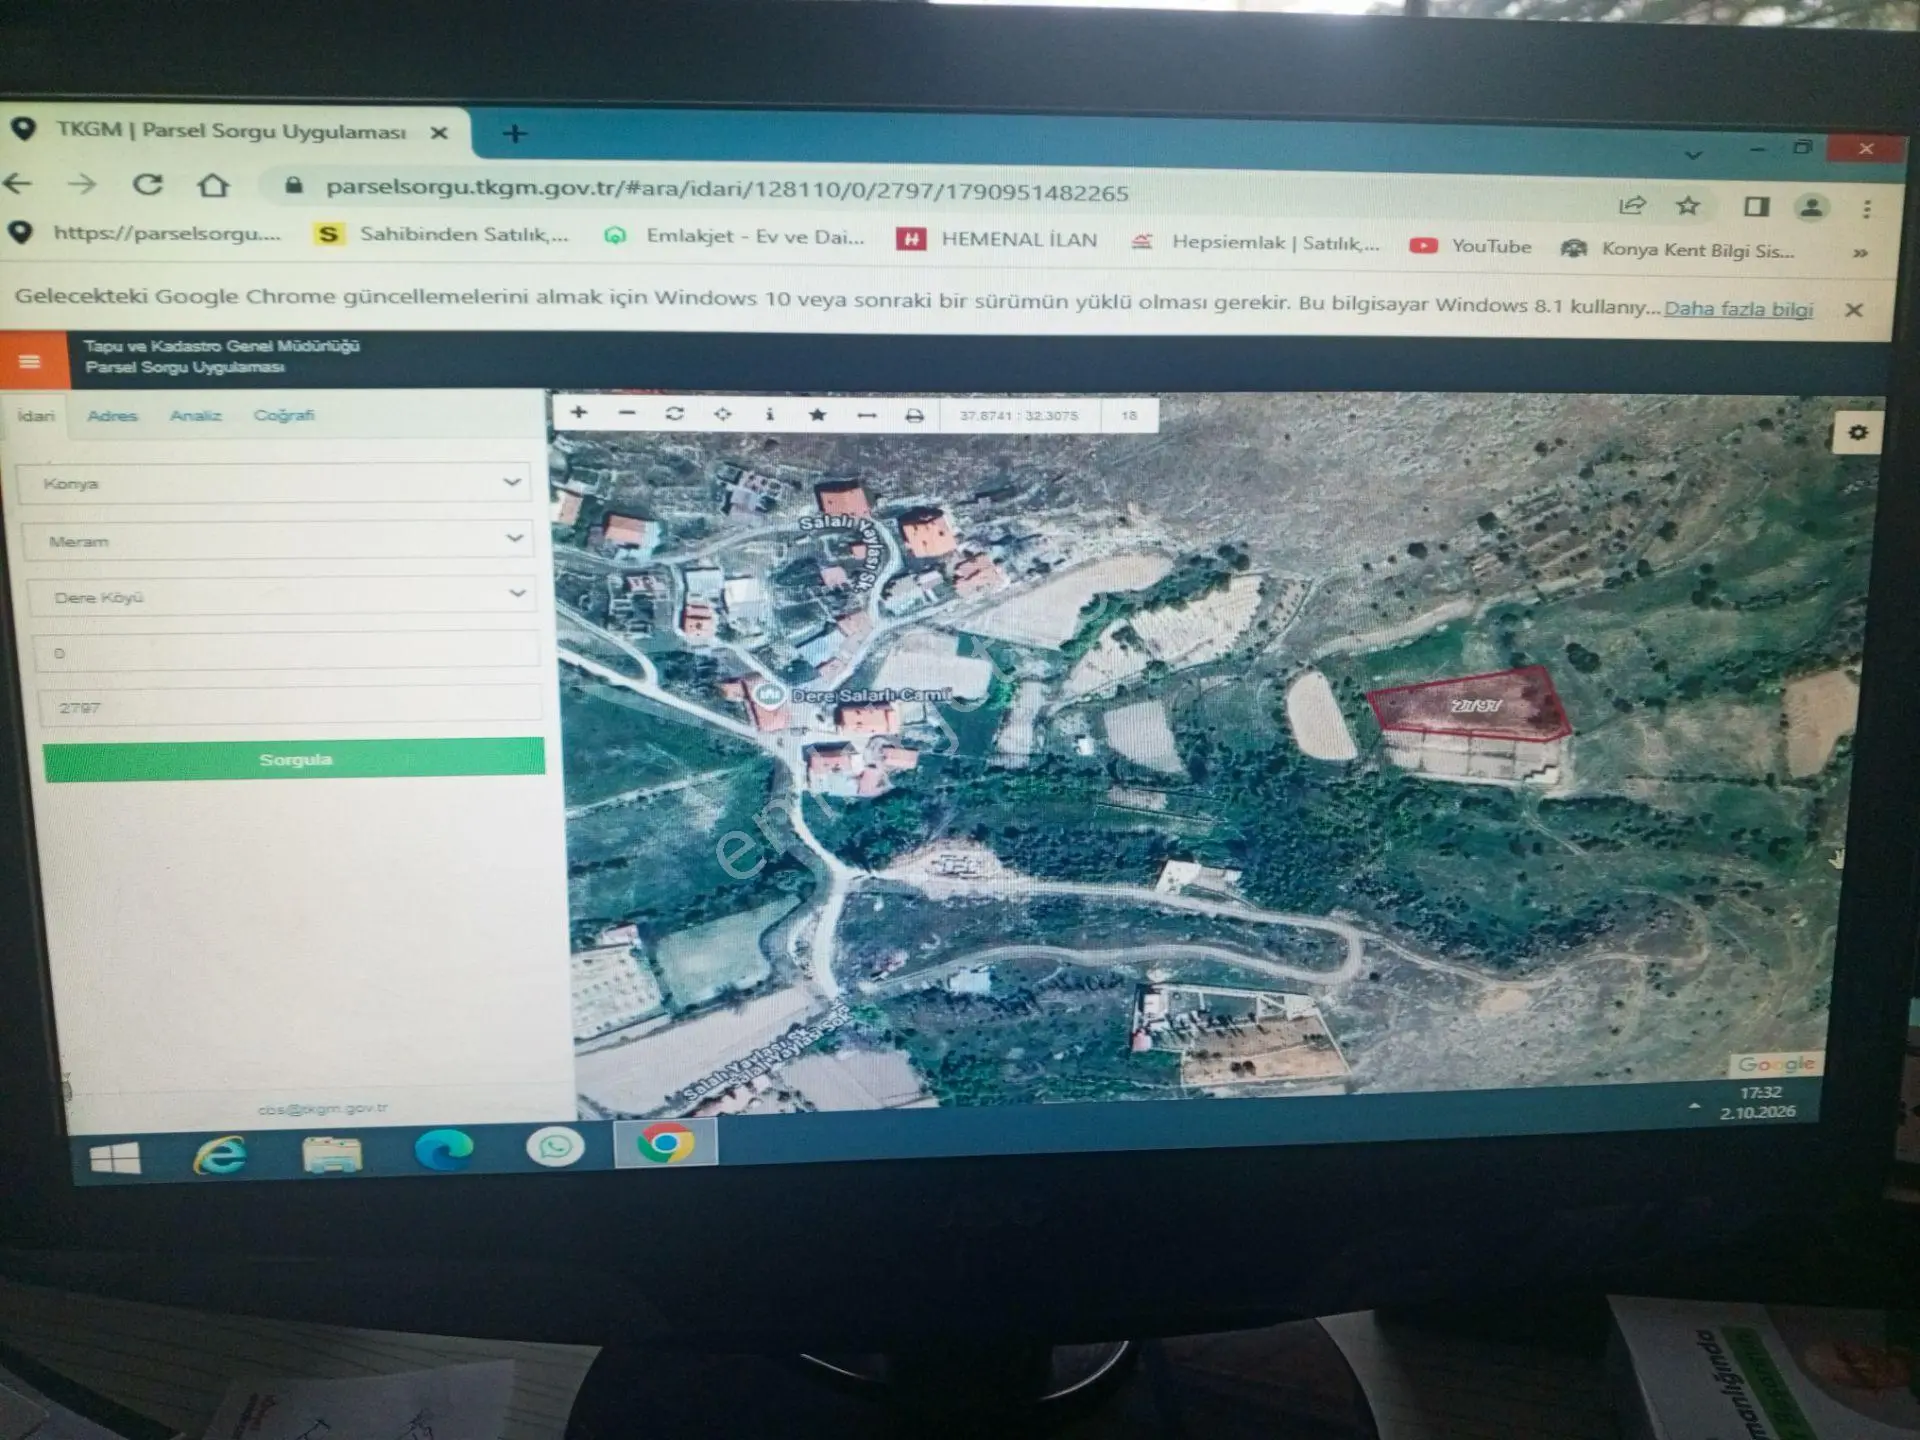Click the star favorites map tool
Viewport: 1920px width, 1440px height.
817,414
